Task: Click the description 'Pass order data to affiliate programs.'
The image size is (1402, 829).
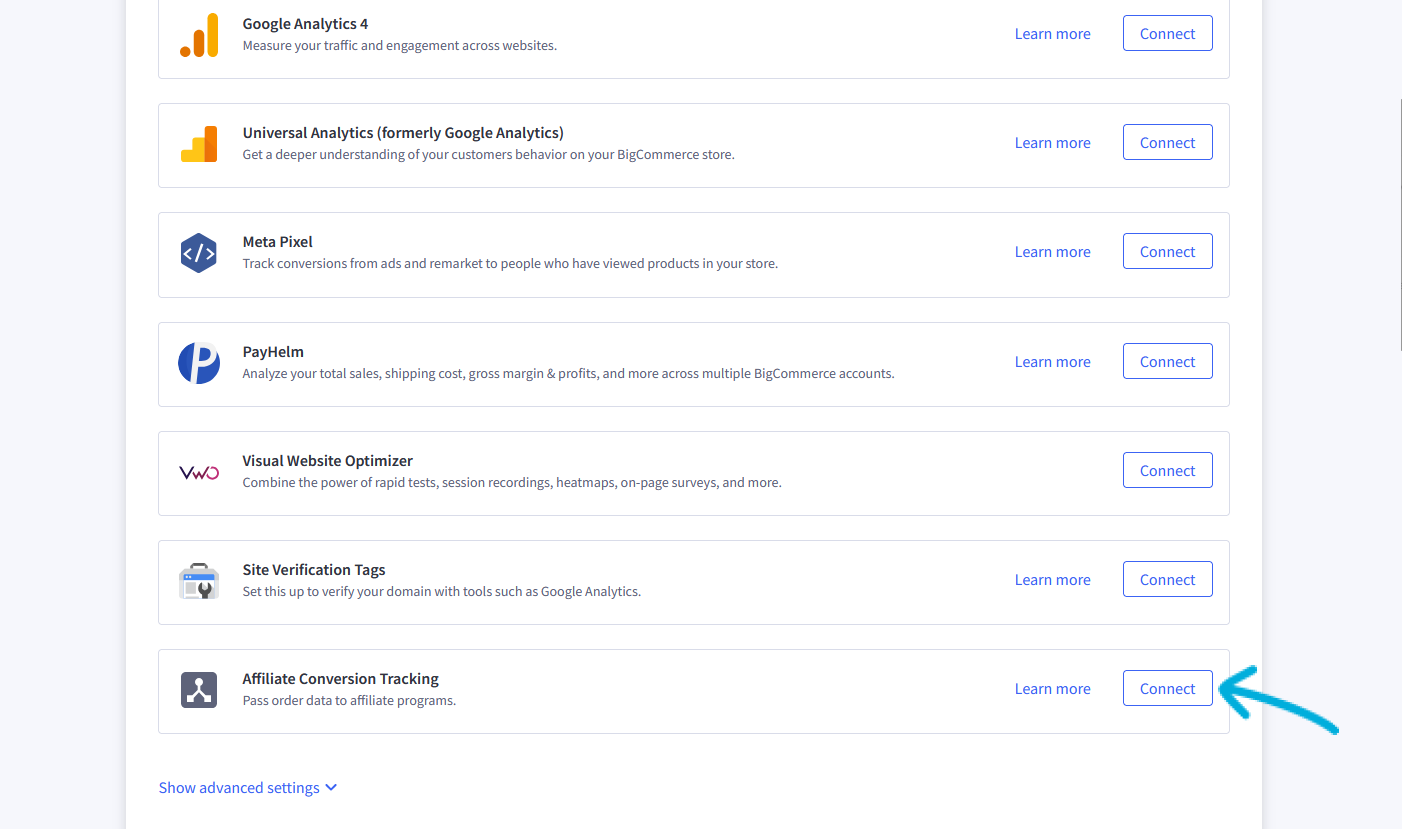Action: 349,700
